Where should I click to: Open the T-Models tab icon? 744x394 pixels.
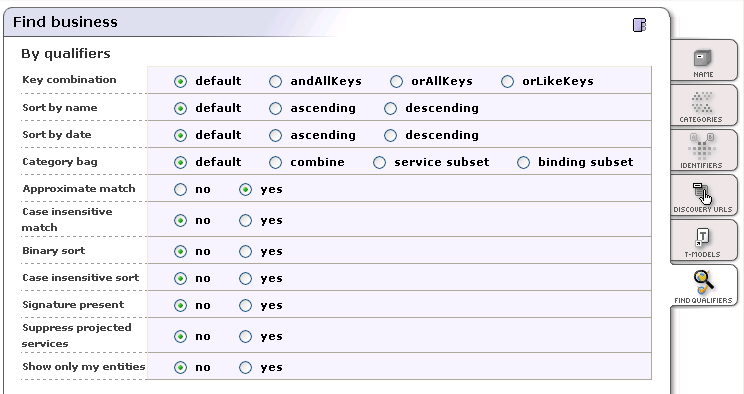point(702,237)
